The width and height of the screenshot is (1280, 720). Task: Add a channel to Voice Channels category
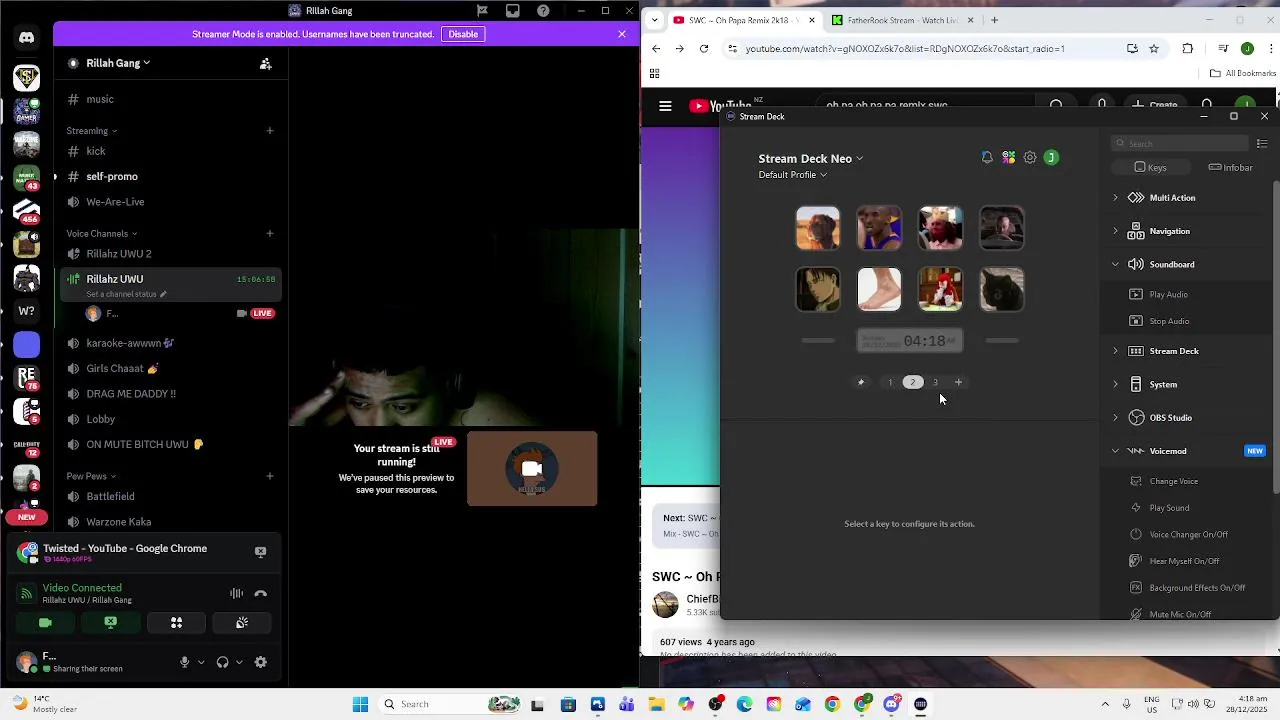(x=270, y=234)
